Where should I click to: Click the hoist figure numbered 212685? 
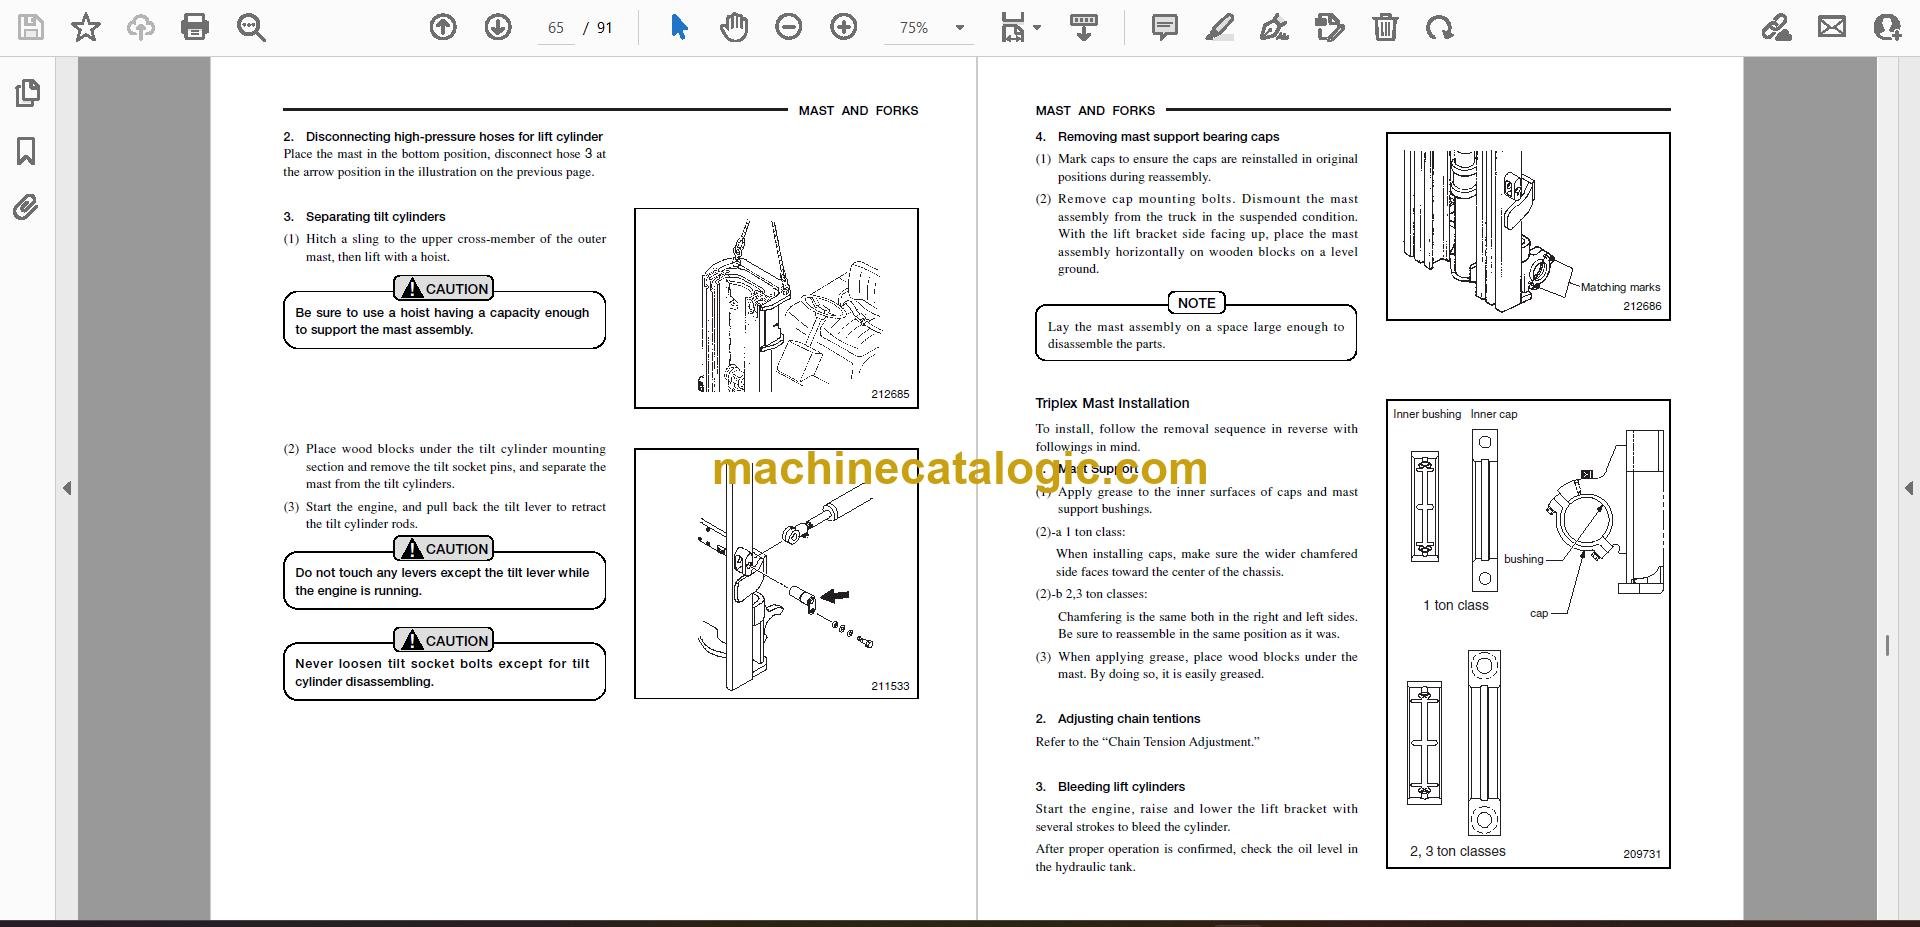click(776, 308)
